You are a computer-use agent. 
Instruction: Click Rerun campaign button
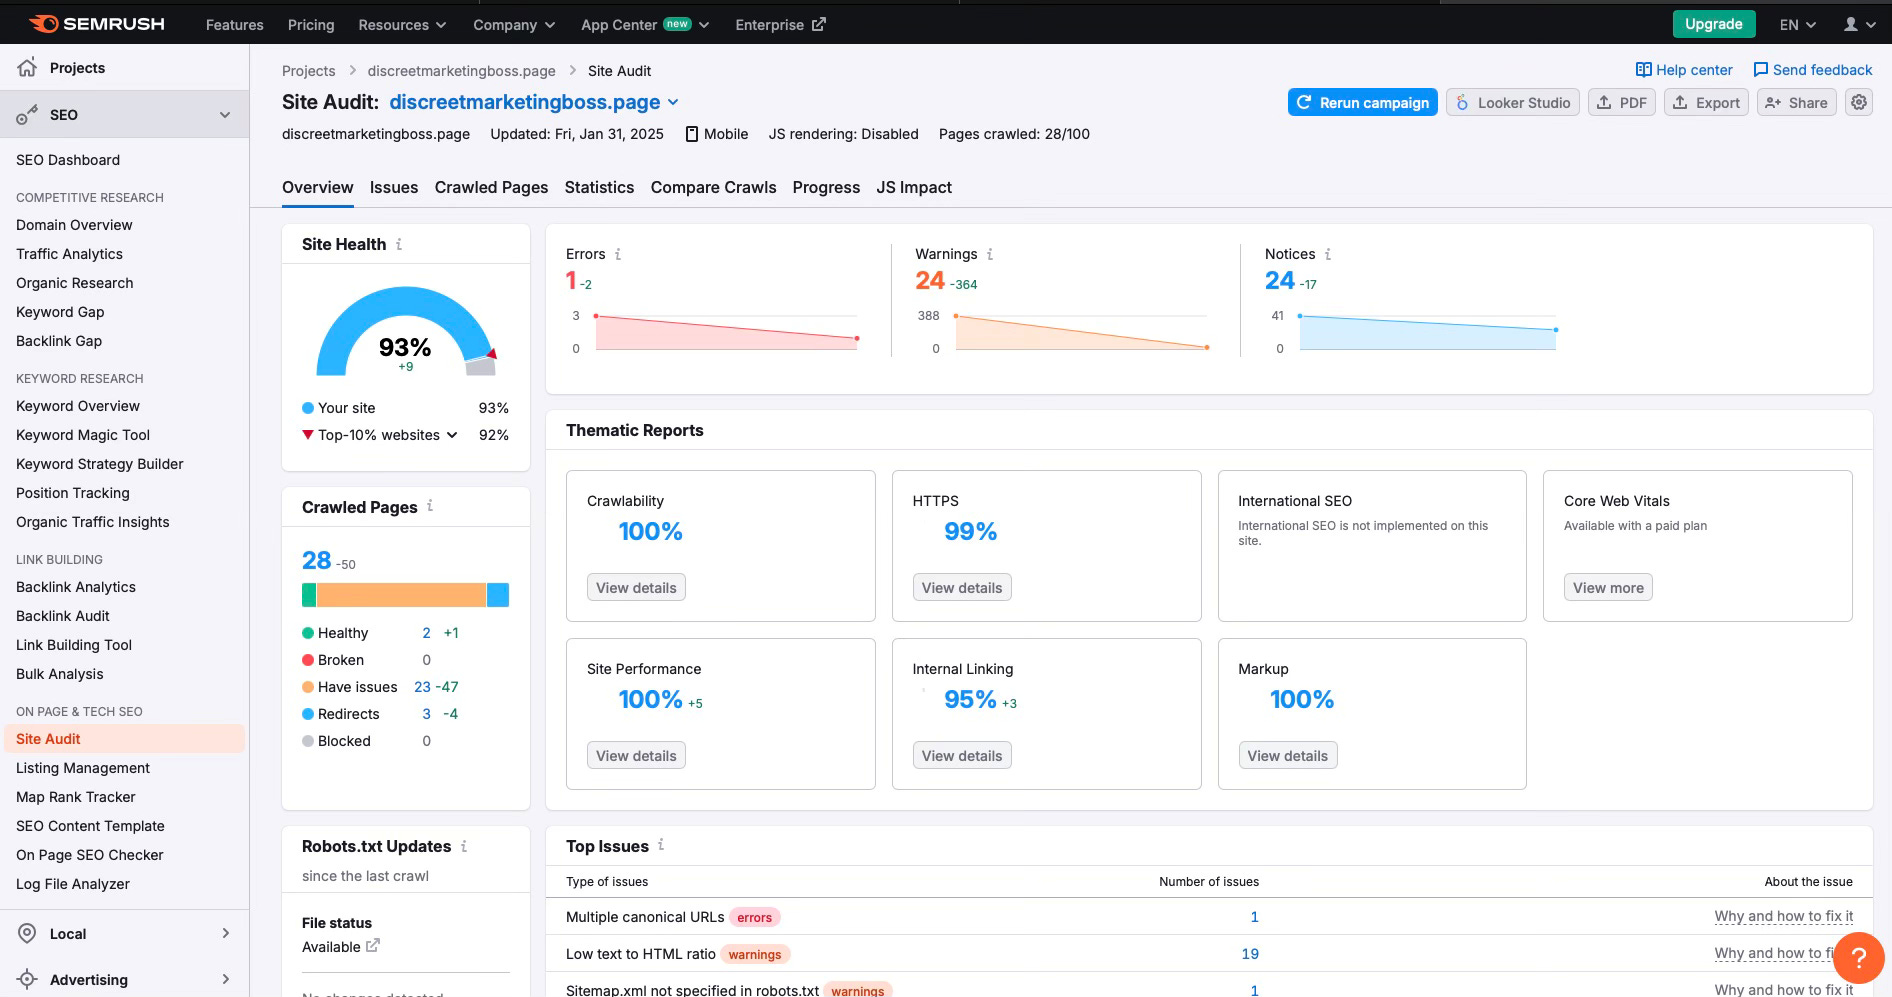(x=1363, y=102)
